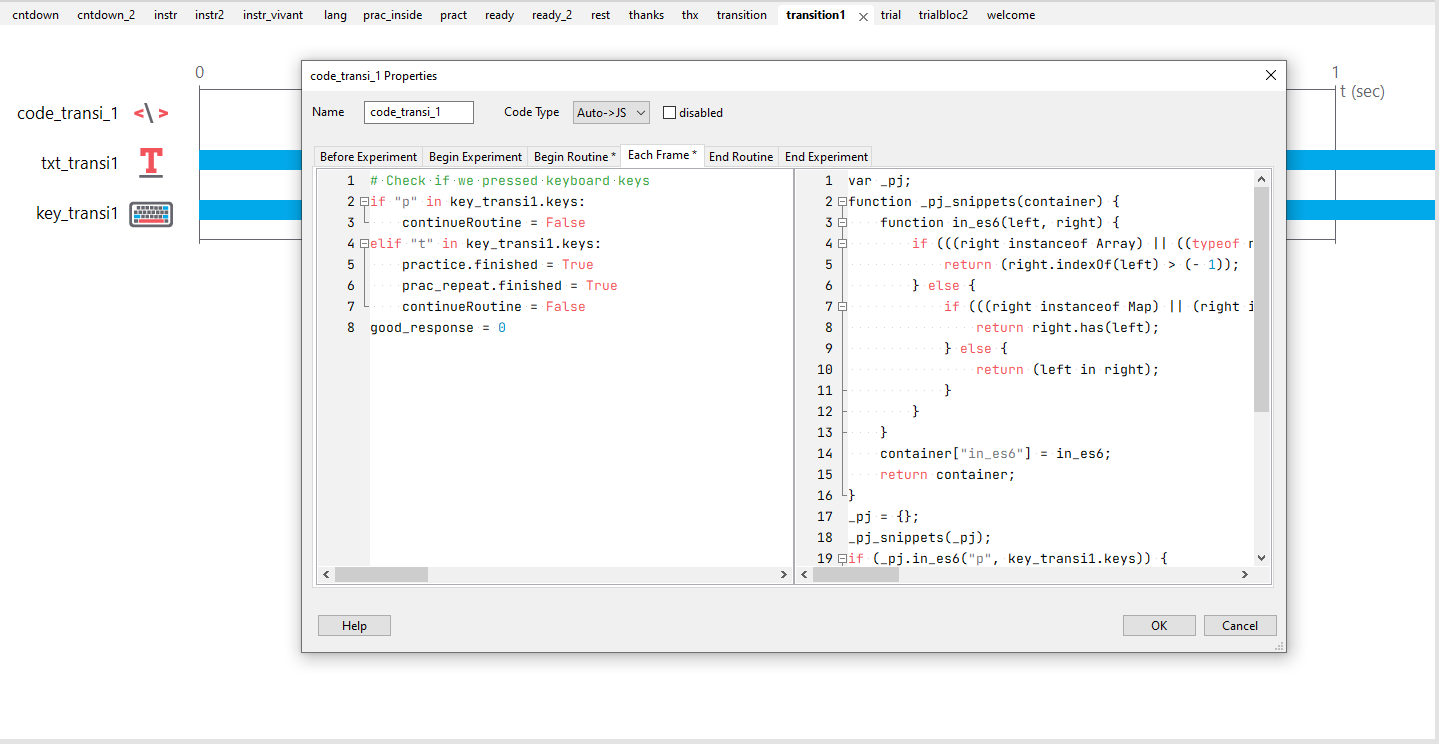This screenshot has height=744, width=1439.
Task: Select the Each Frame tab
Action: 662,155
